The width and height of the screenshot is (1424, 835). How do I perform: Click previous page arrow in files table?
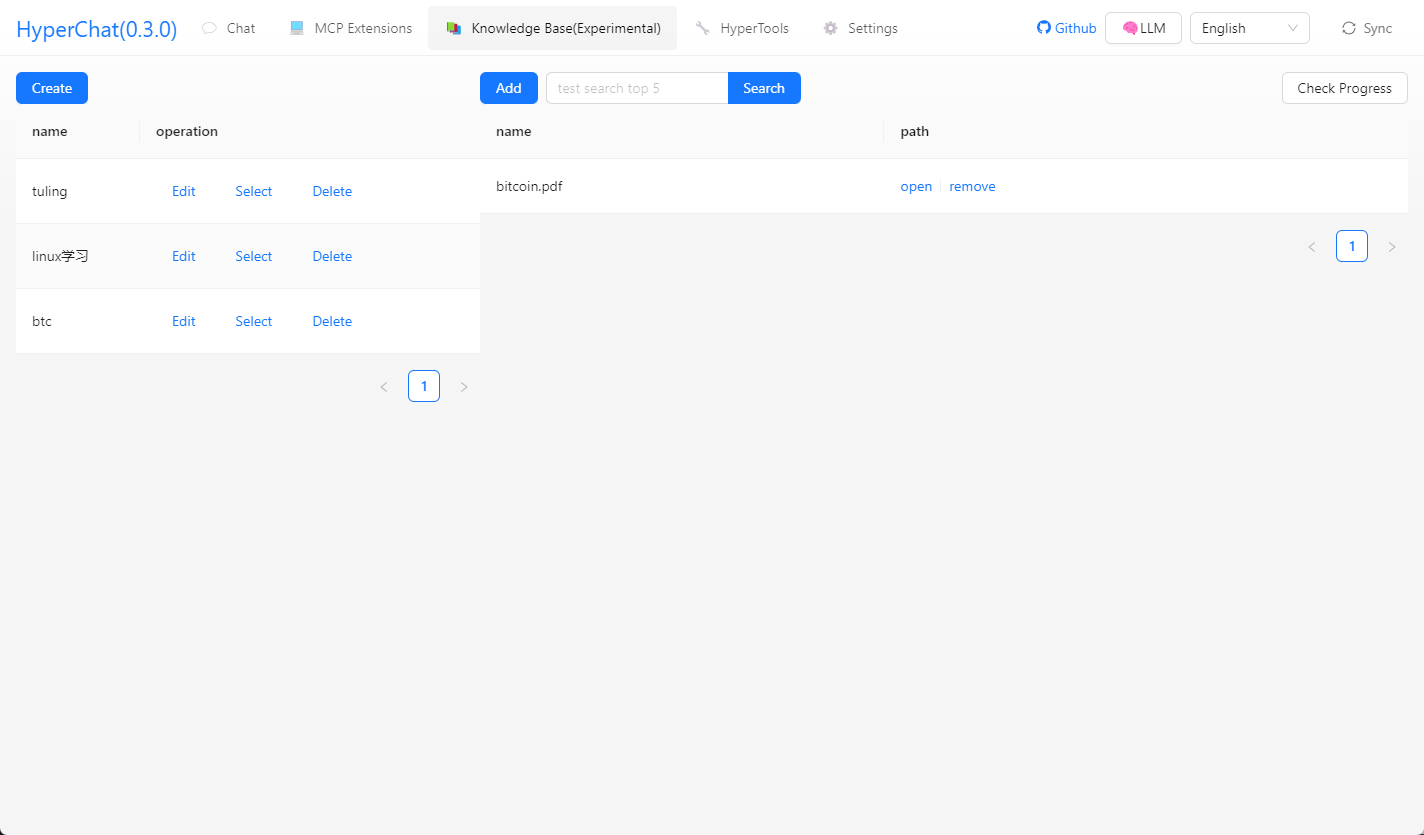(1312, 246)
